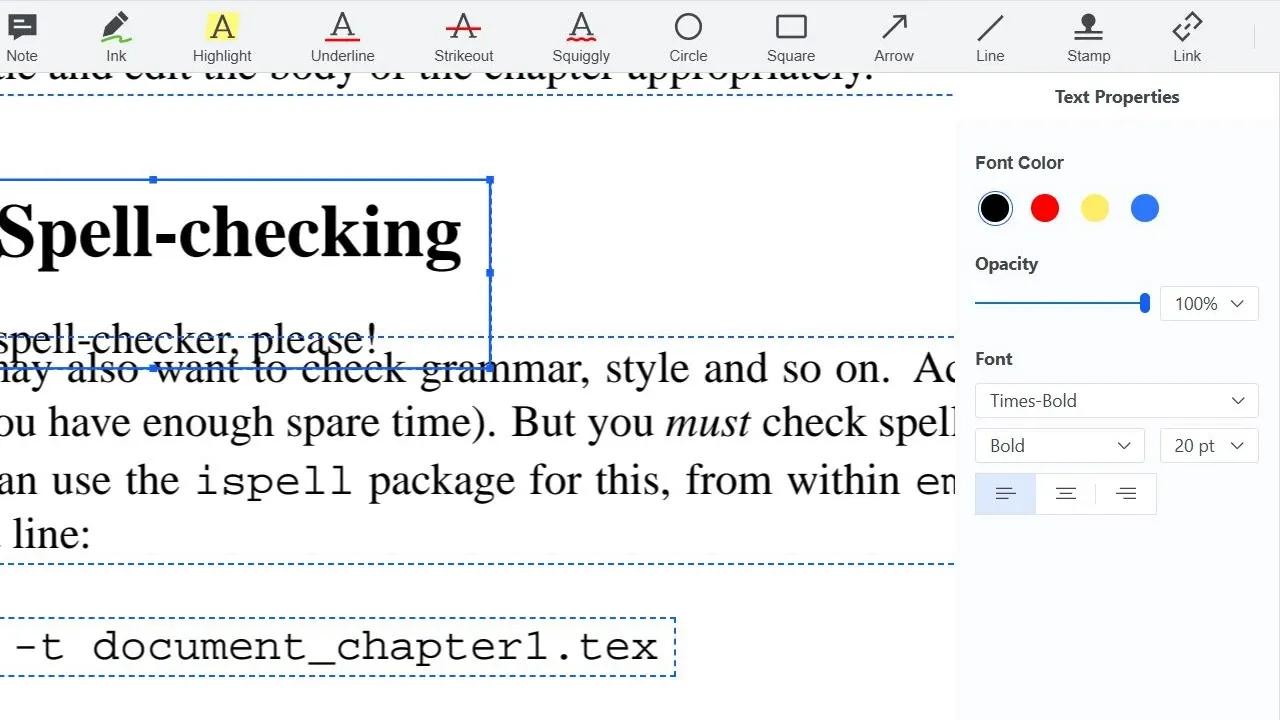The width and height of the screenshot is (1280, 720).
Task: Choose the Underline annotation tool
Action: click(x=342, y=38)
